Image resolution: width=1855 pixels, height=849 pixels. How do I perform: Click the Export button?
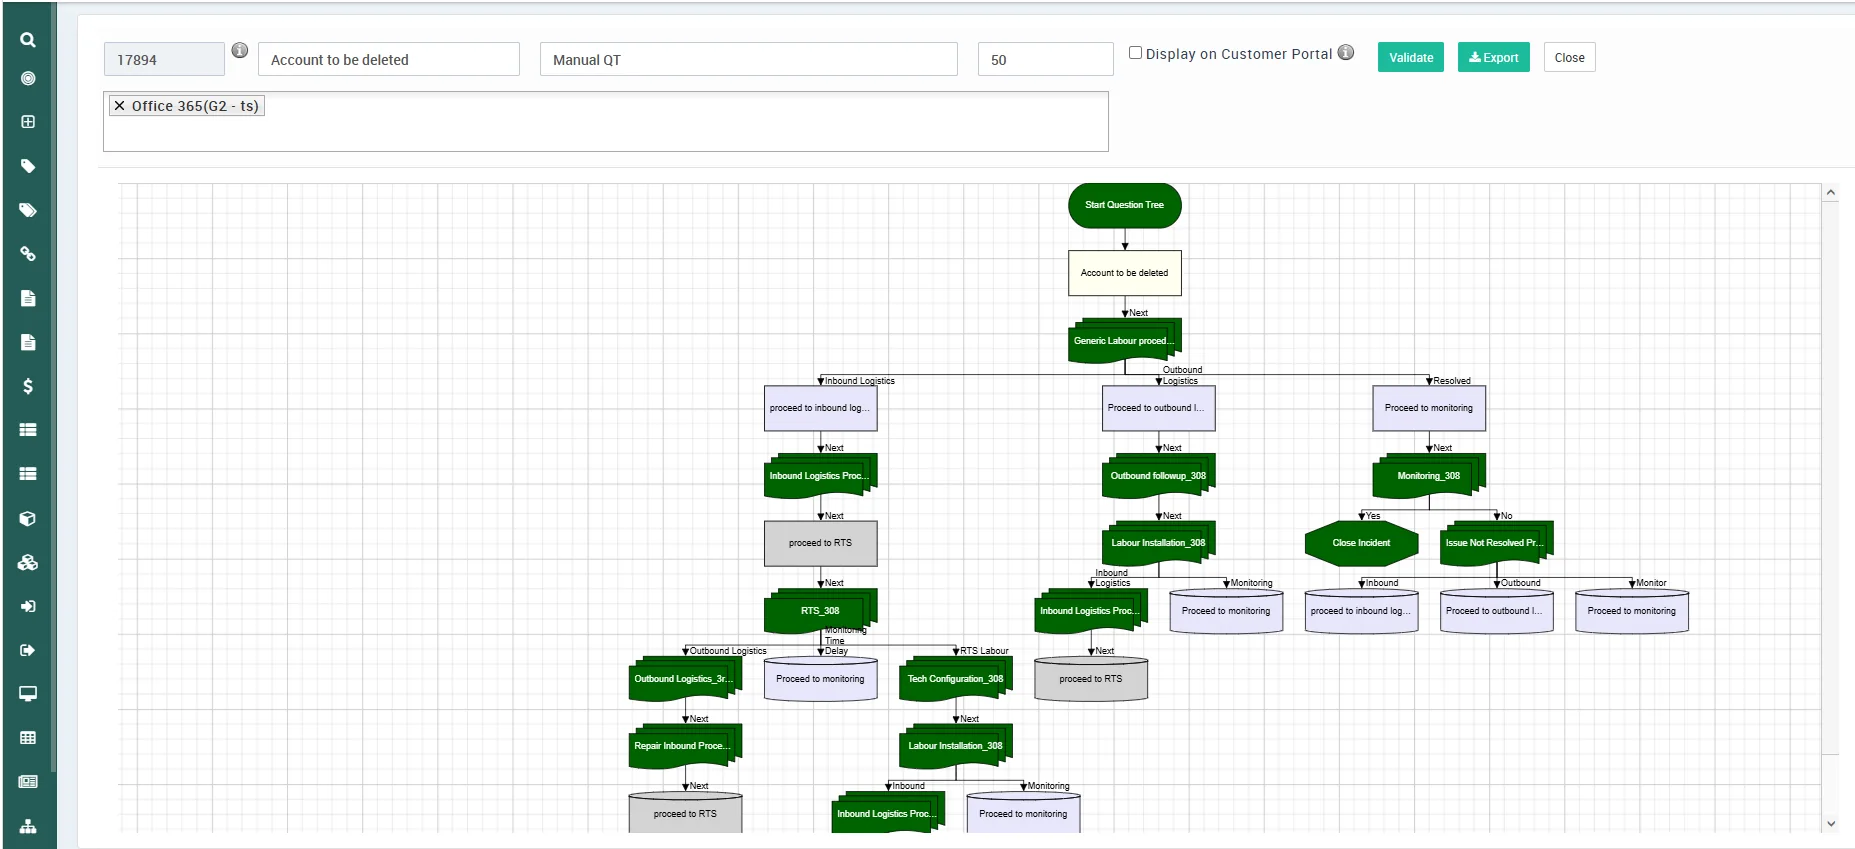click(x=1494, y=57)
